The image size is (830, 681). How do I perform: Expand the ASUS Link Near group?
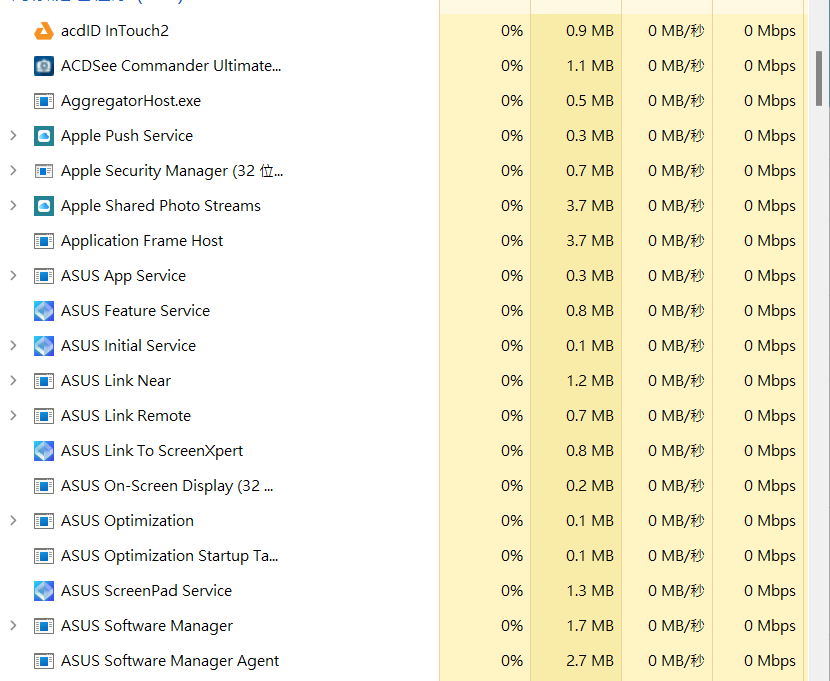[x=14, y=381]
